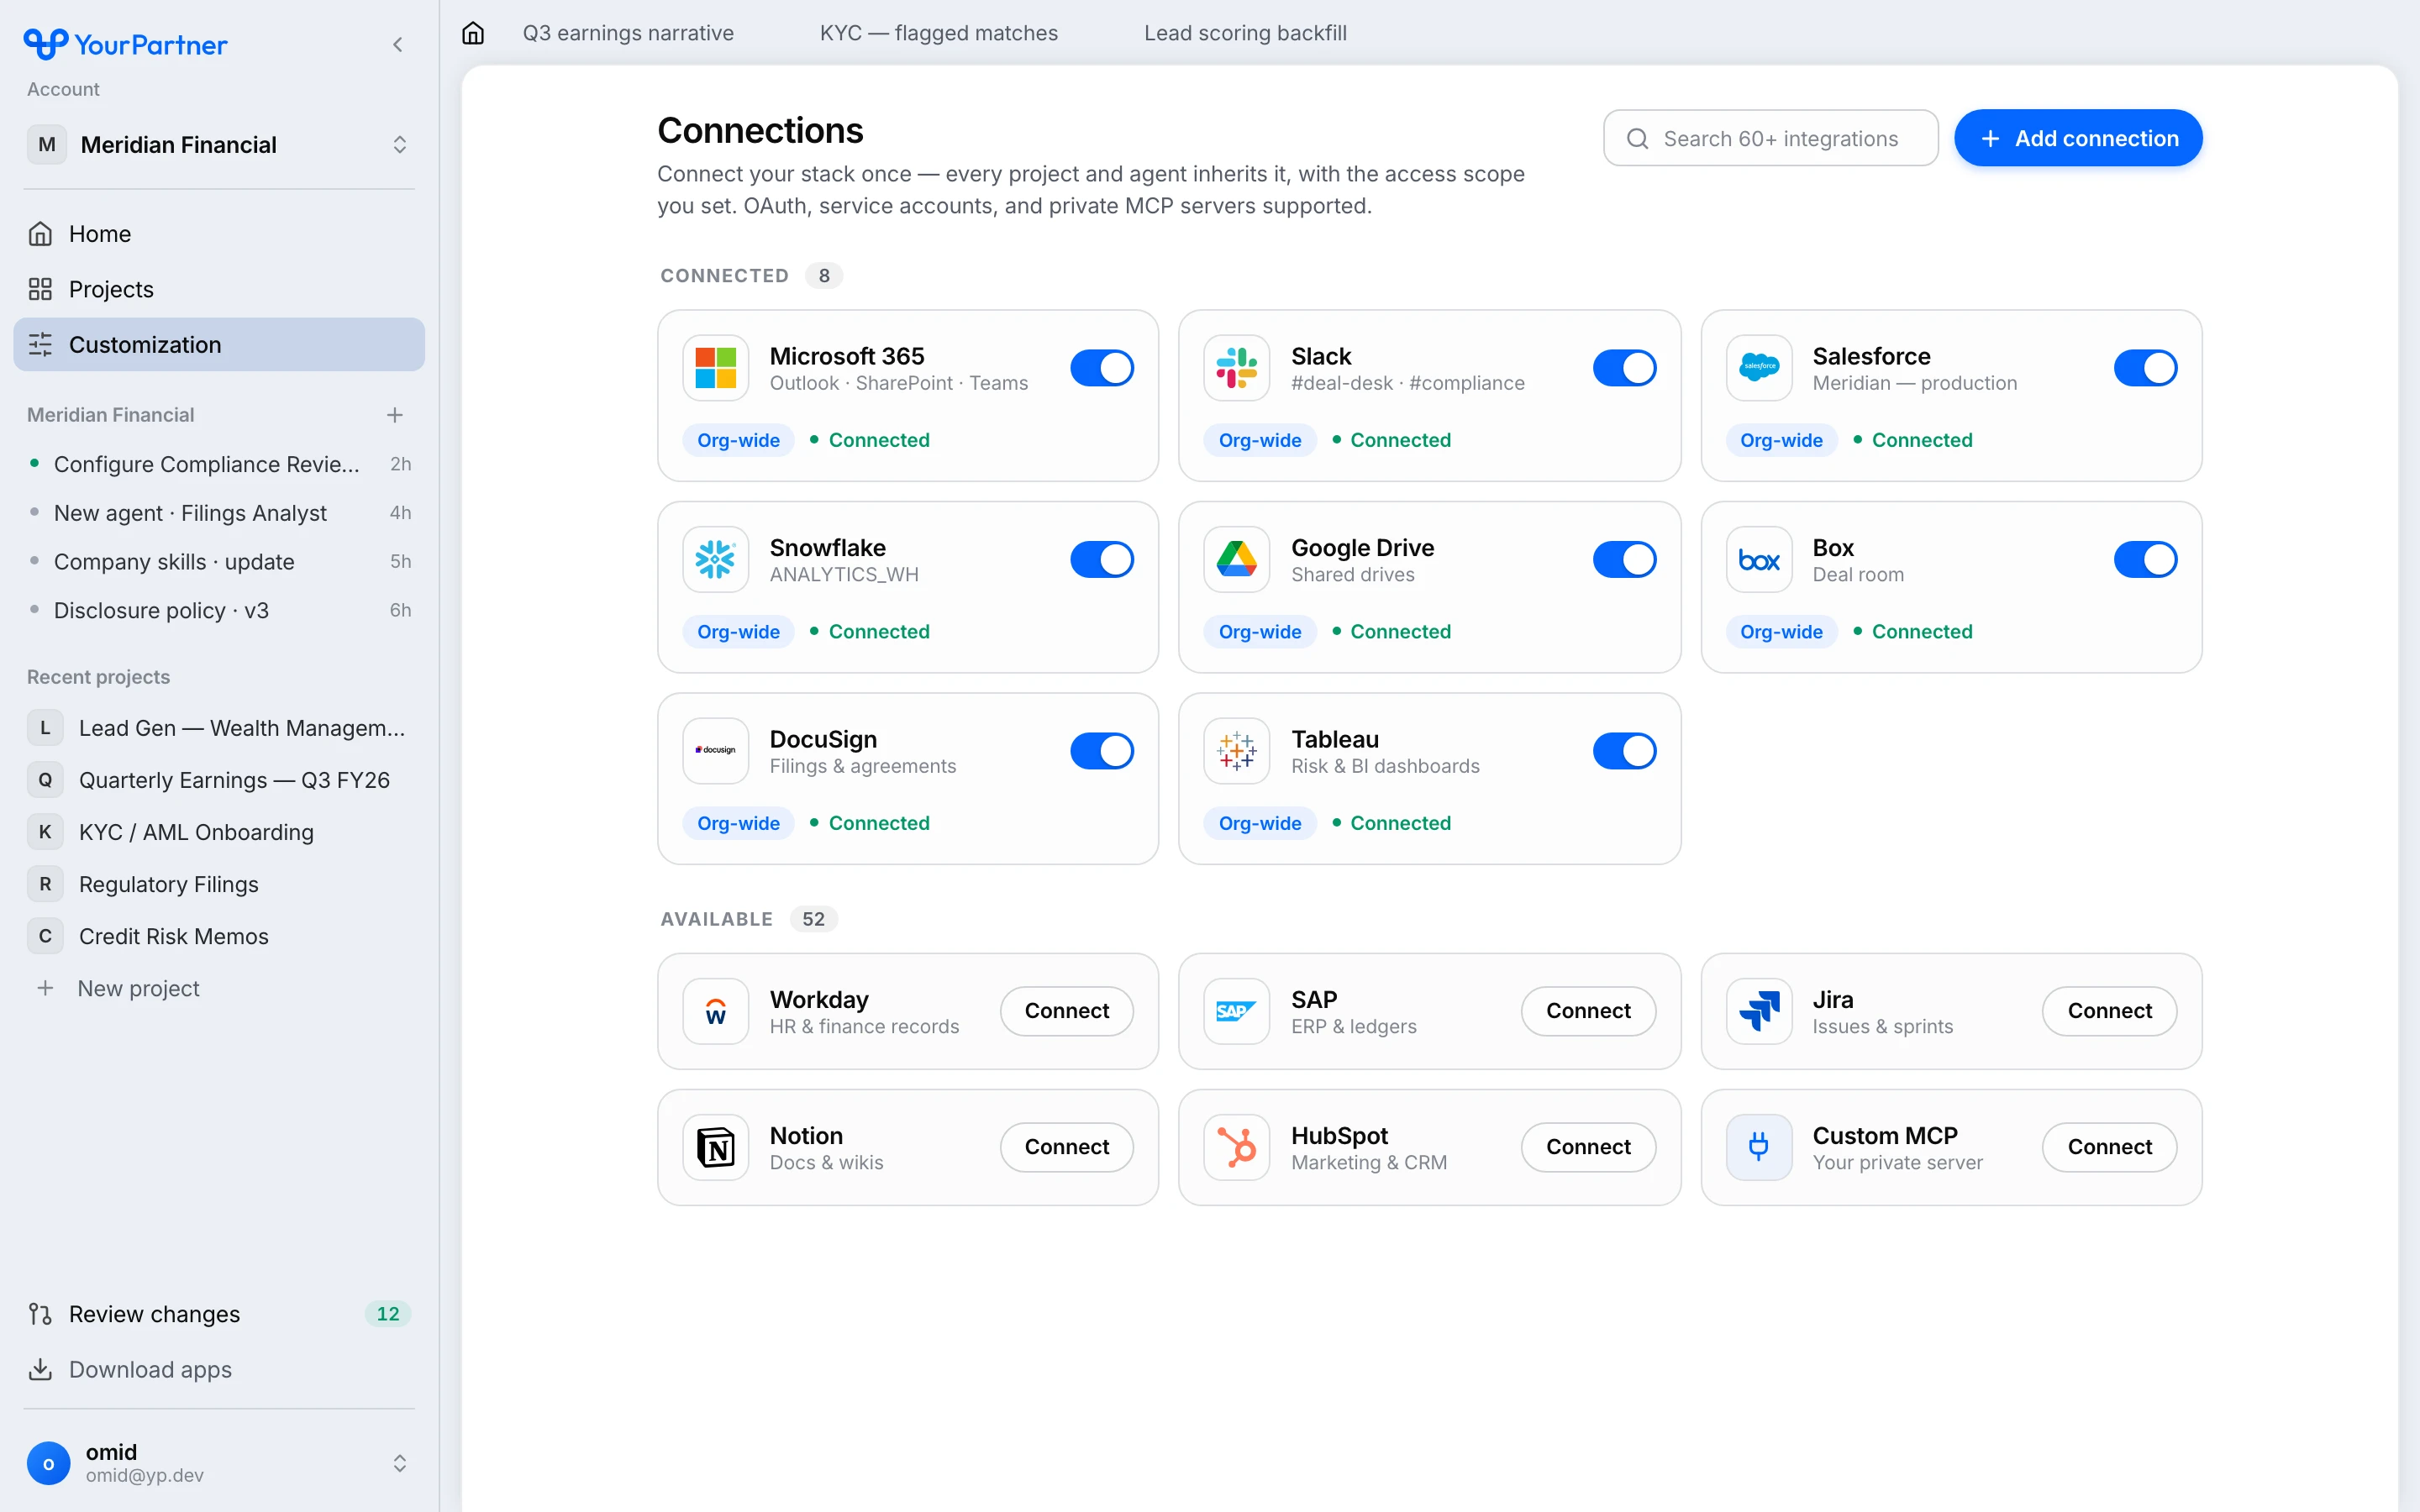Click the search magnifier icon
2420x1512 pixels.
coord(1637,139)
